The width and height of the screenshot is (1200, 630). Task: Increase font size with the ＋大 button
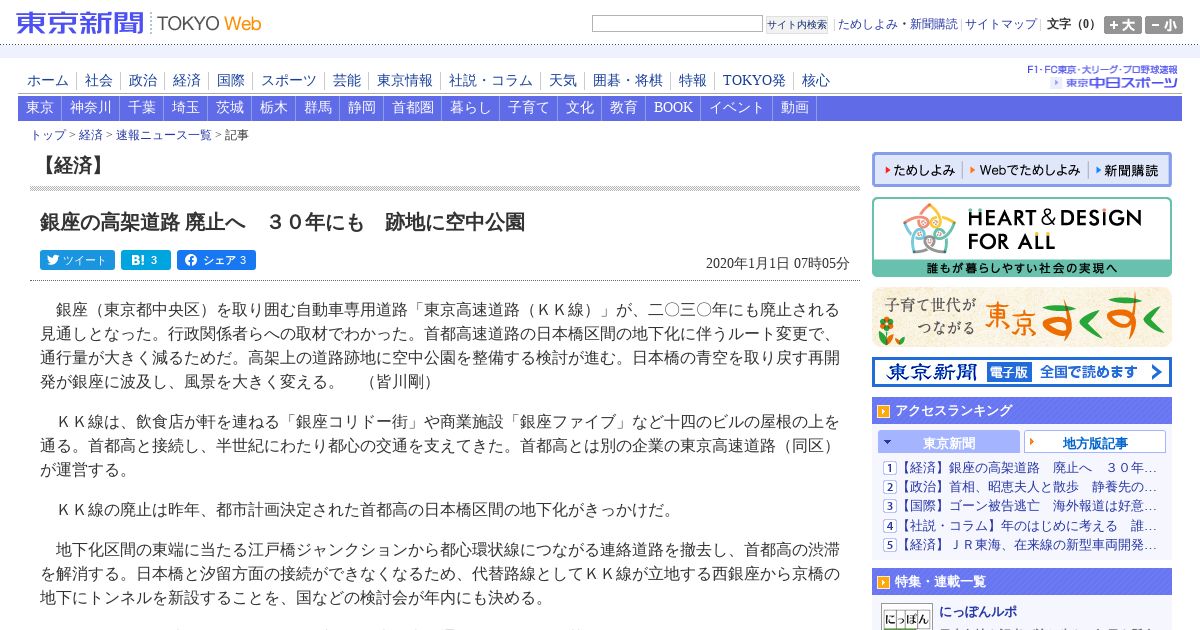click(1122, 25)
